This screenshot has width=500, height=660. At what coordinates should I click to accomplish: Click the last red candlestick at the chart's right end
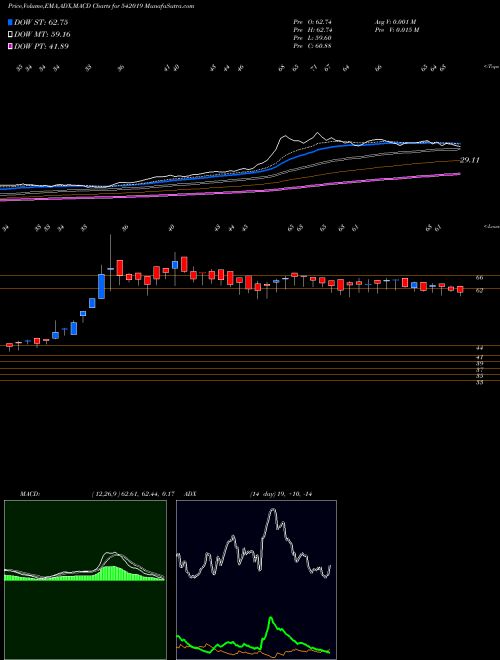point(460,290)
